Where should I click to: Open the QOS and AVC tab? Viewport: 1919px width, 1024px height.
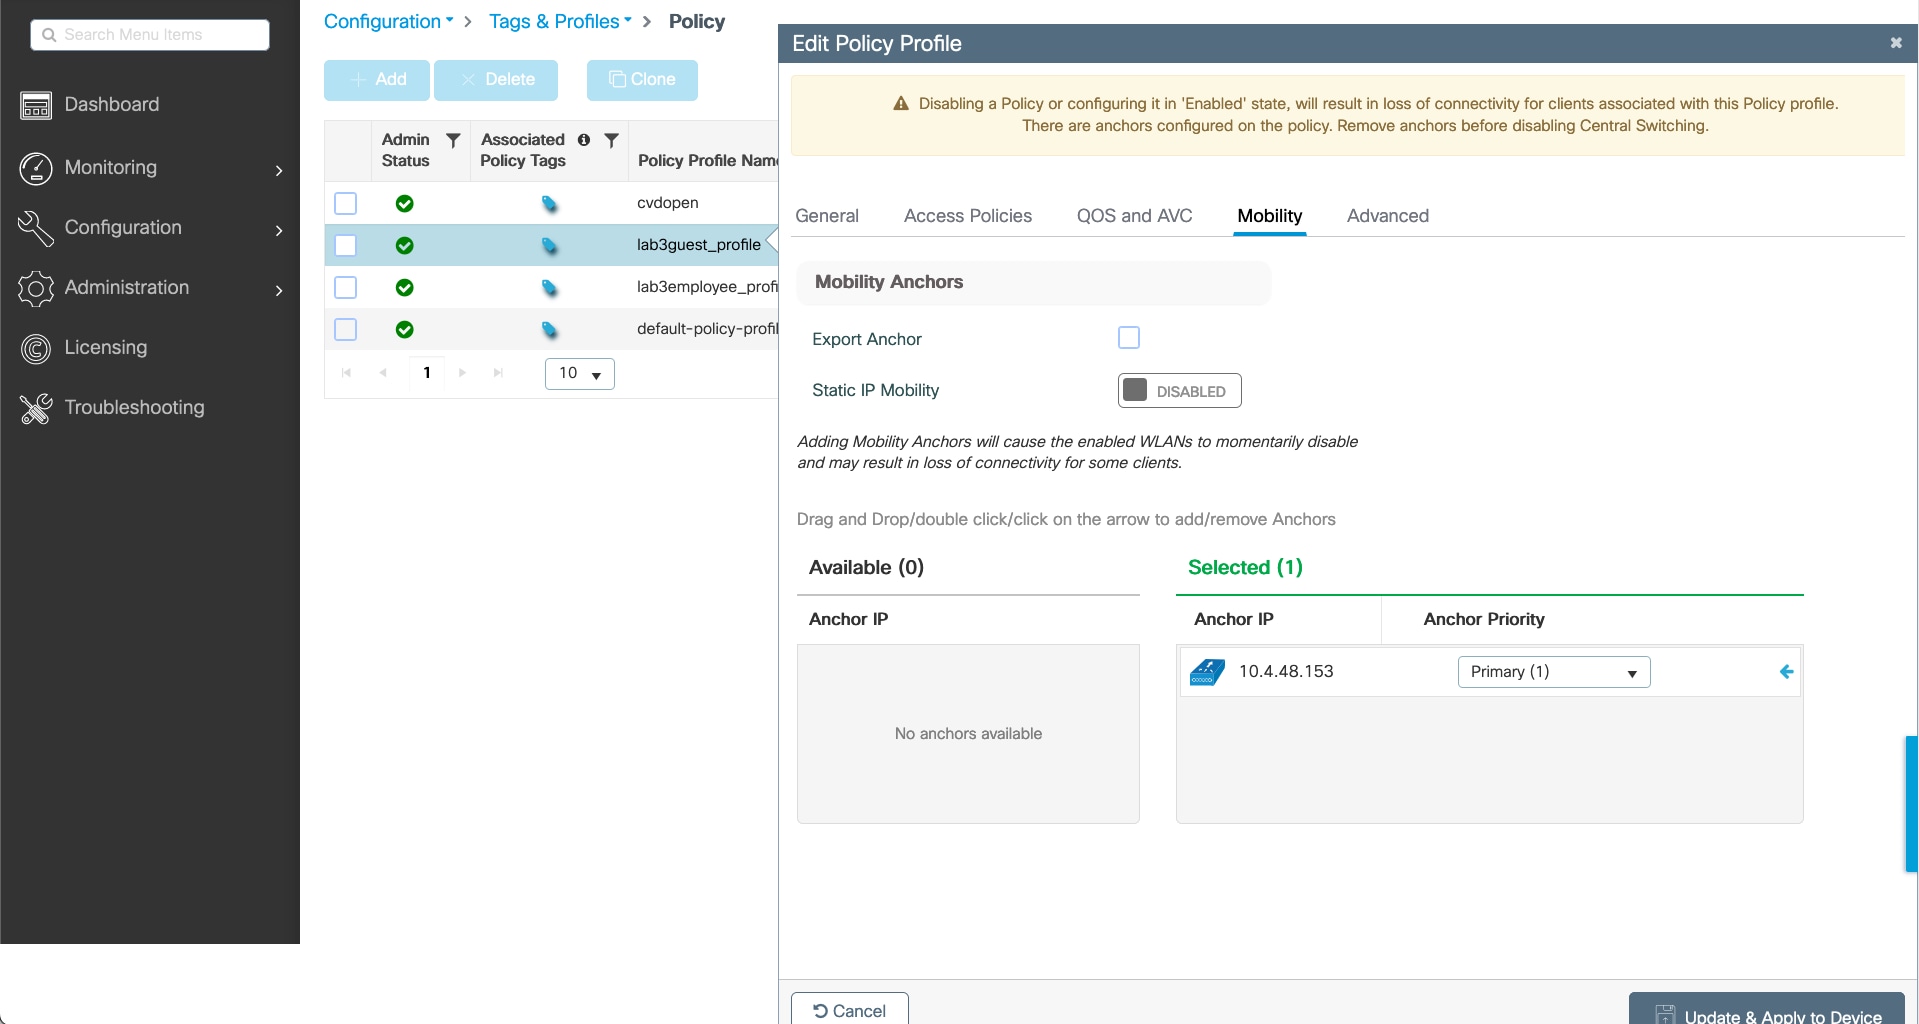tap(1134, 216)
